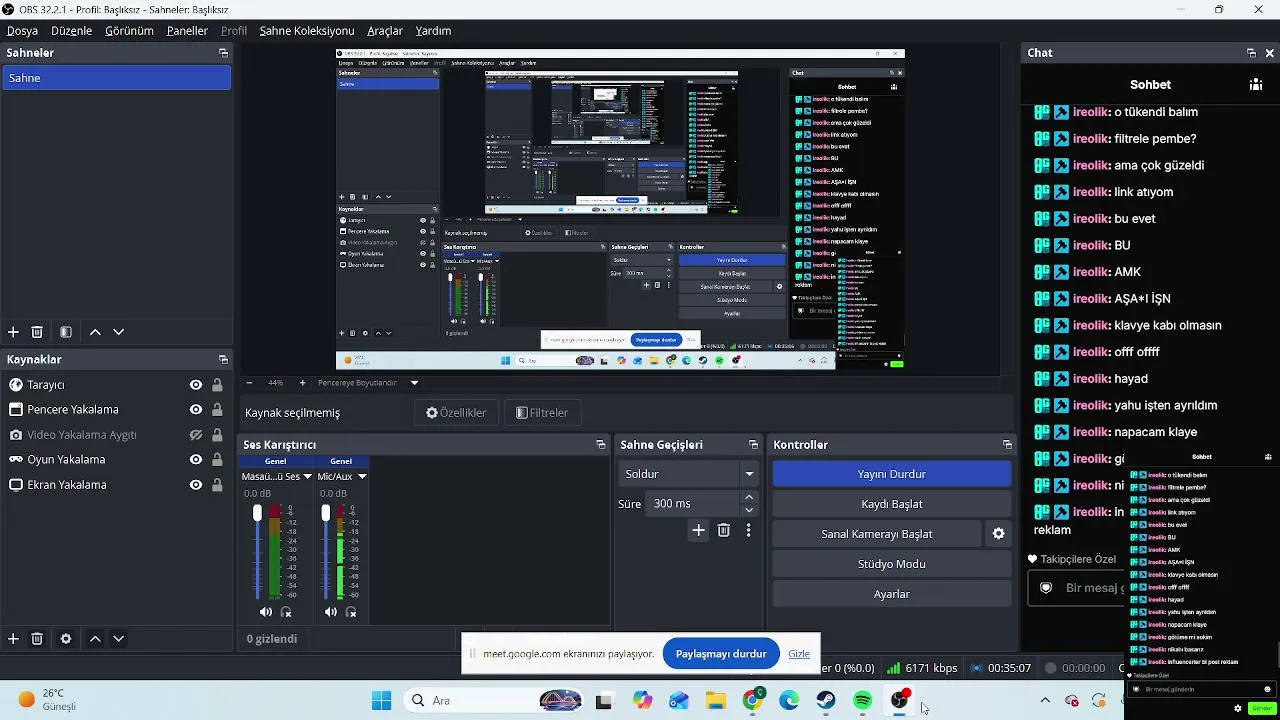Click Sanal Kamerayı Başlat button
The image size is (1280, 720).
point(877,534)
